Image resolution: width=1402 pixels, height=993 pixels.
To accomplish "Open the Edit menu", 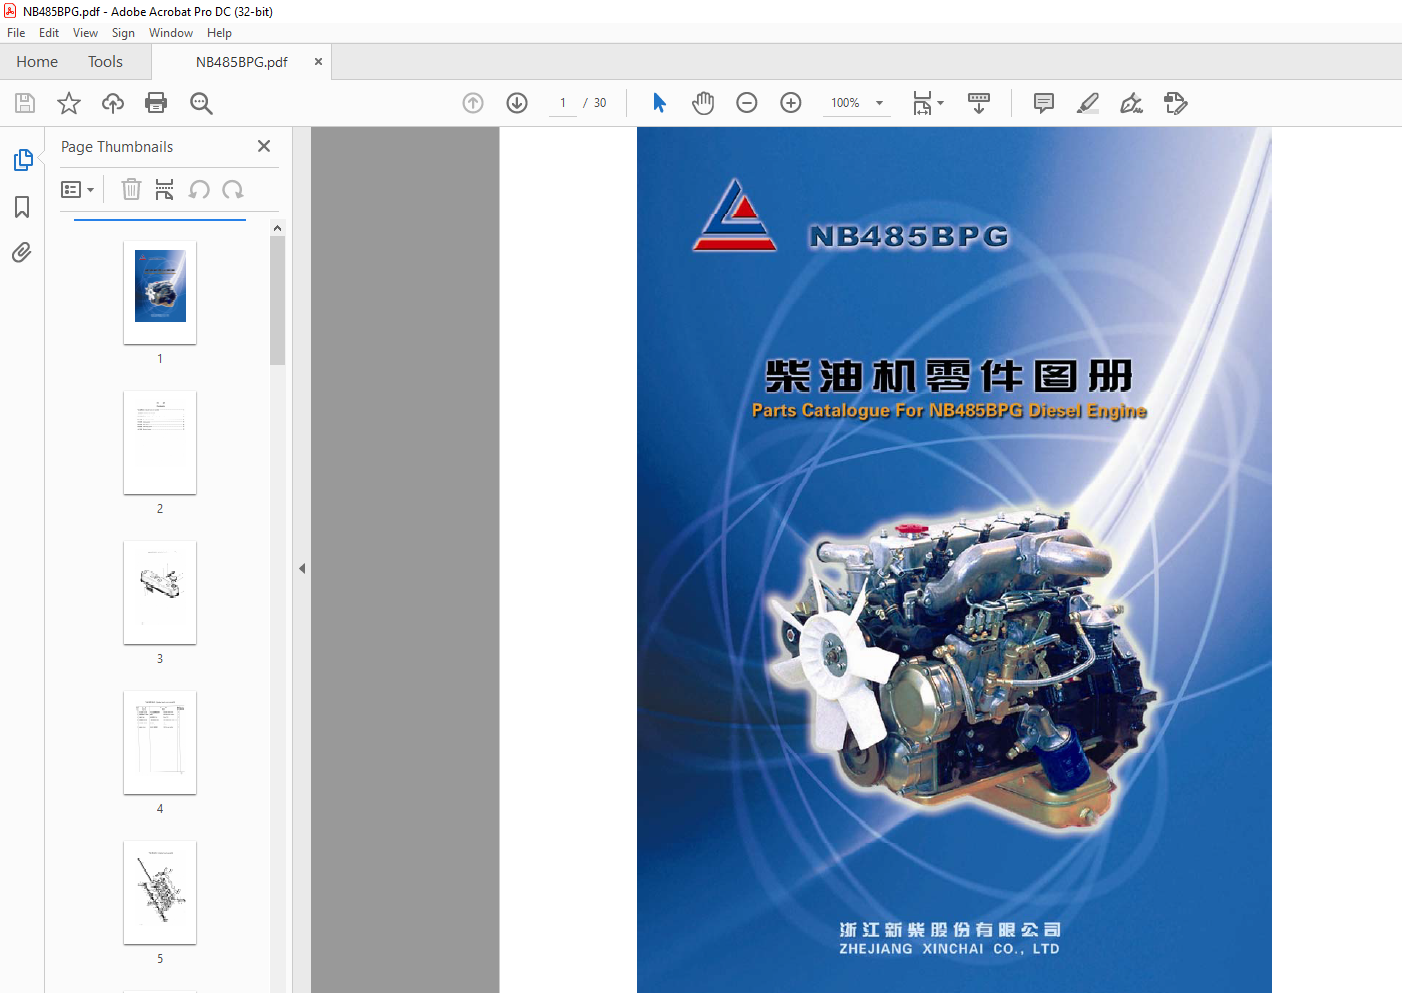I will (49, 33).
